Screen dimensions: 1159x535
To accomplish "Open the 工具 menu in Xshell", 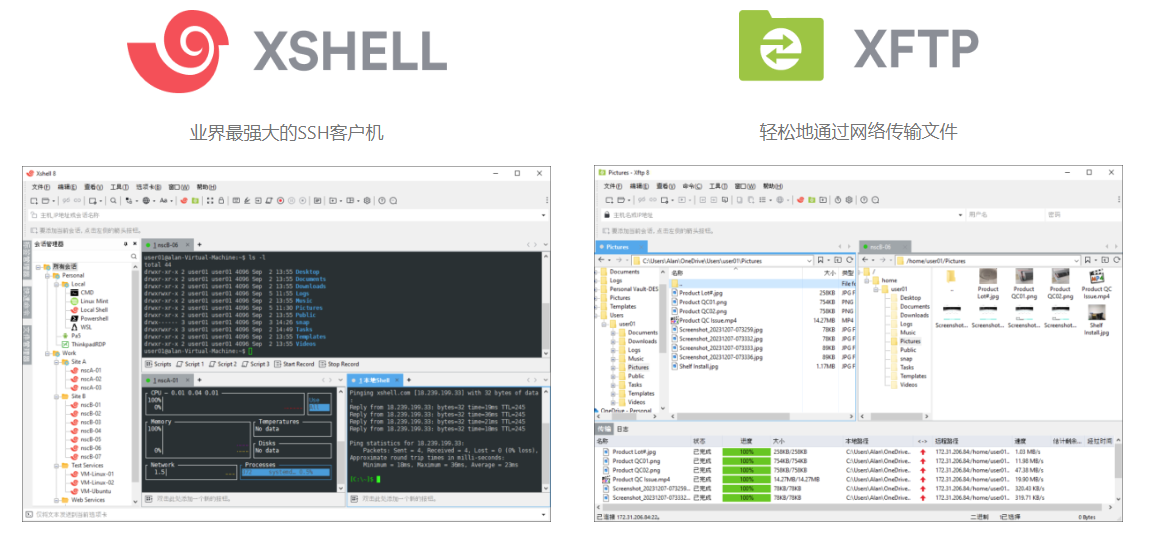I will [x=119, y=187].
